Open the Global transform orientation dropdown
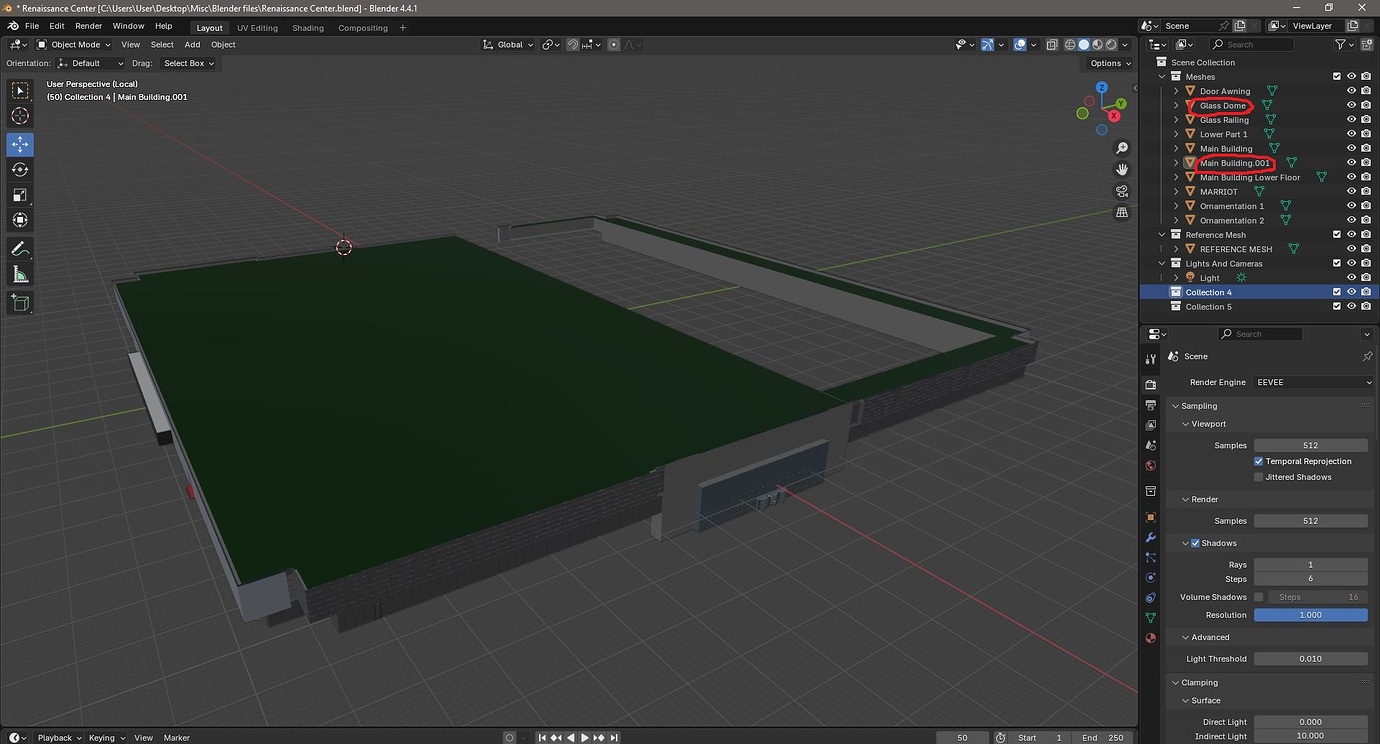 (x=508, y=44)
